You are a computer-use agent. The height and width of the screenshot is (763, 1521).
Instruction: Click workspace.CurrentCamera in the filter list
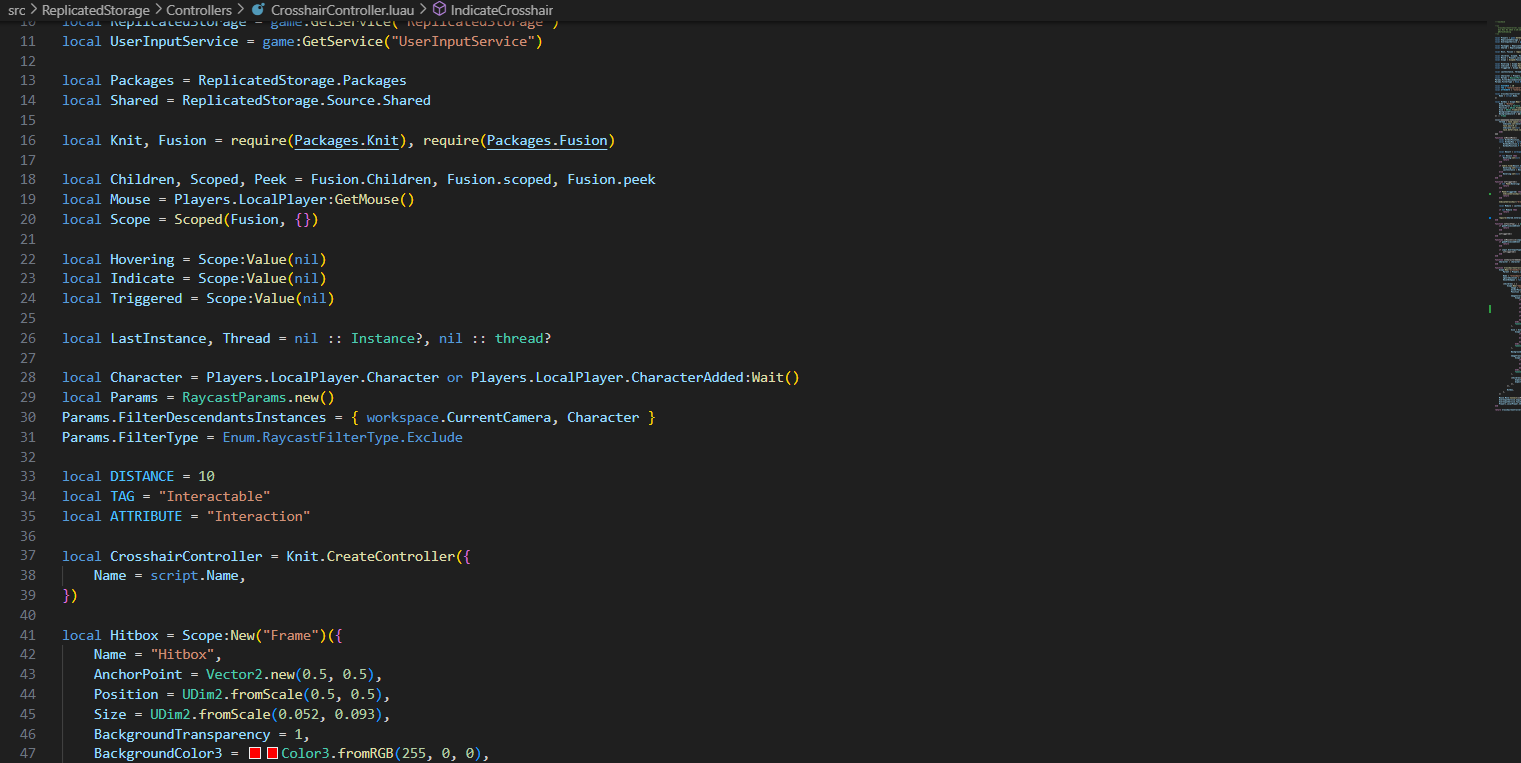click(x=458, y=417)
